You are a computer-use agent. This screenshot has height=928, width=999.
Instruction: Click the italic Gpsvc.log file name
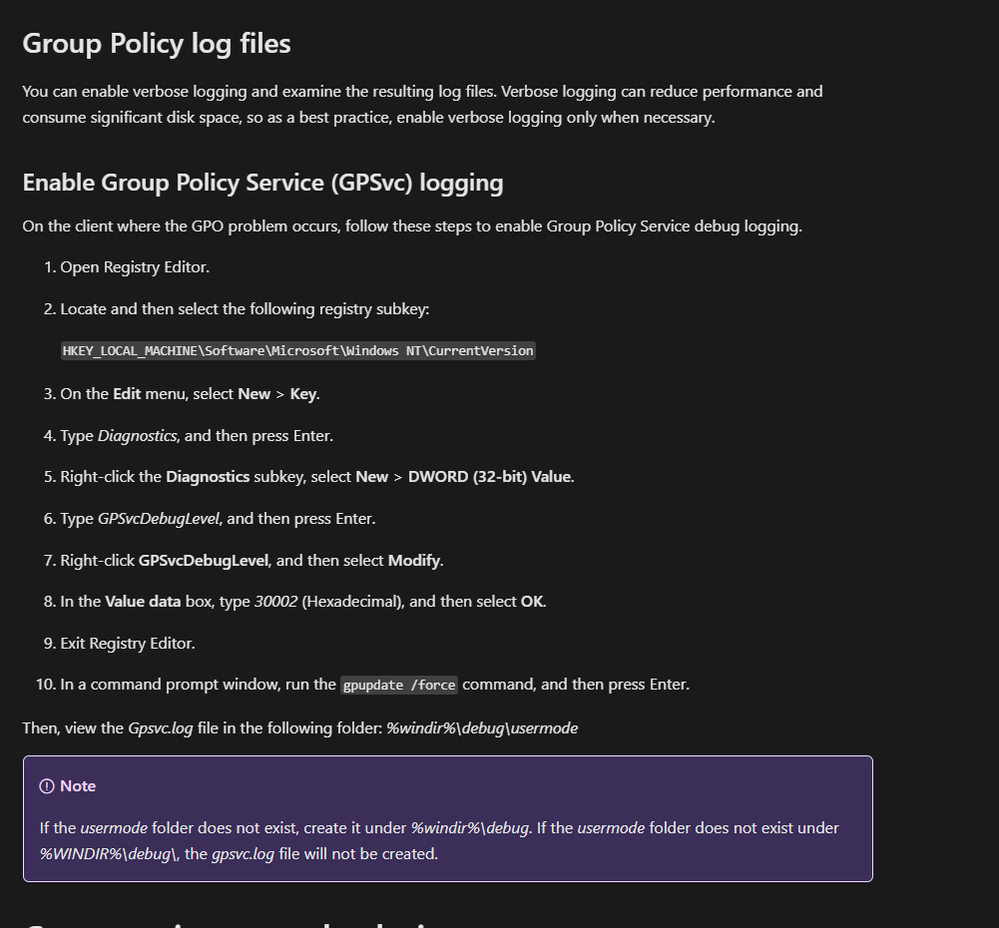pos(161,729)
